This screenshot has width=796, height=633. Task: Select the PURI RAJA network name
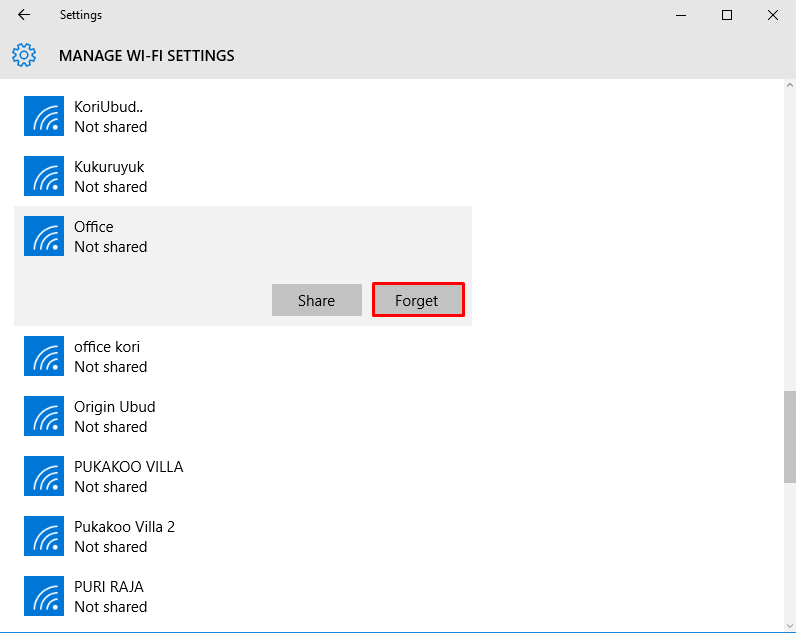pyautogui.click(x=109, y=586)
